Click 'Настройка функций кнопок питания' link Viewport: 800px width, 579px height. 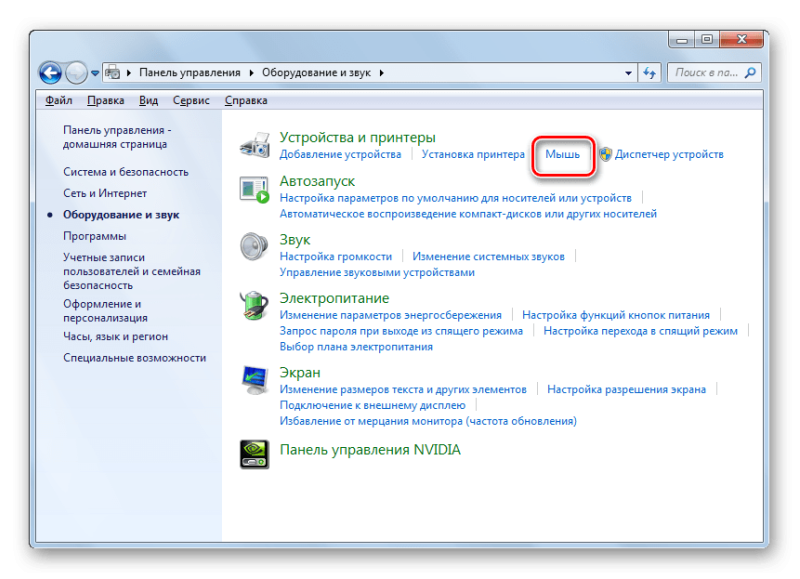(616, 315)
